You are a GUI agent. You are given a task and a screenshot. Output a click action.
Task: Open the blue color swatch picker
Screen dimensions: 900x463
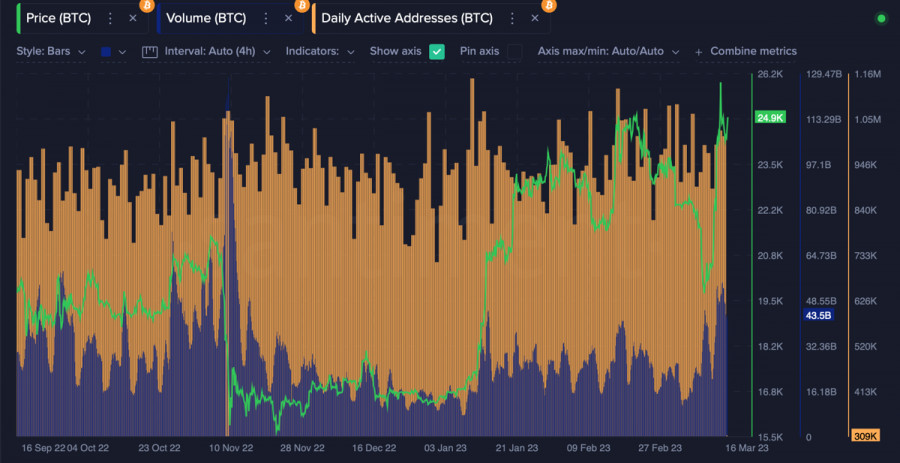coord(105,51)
